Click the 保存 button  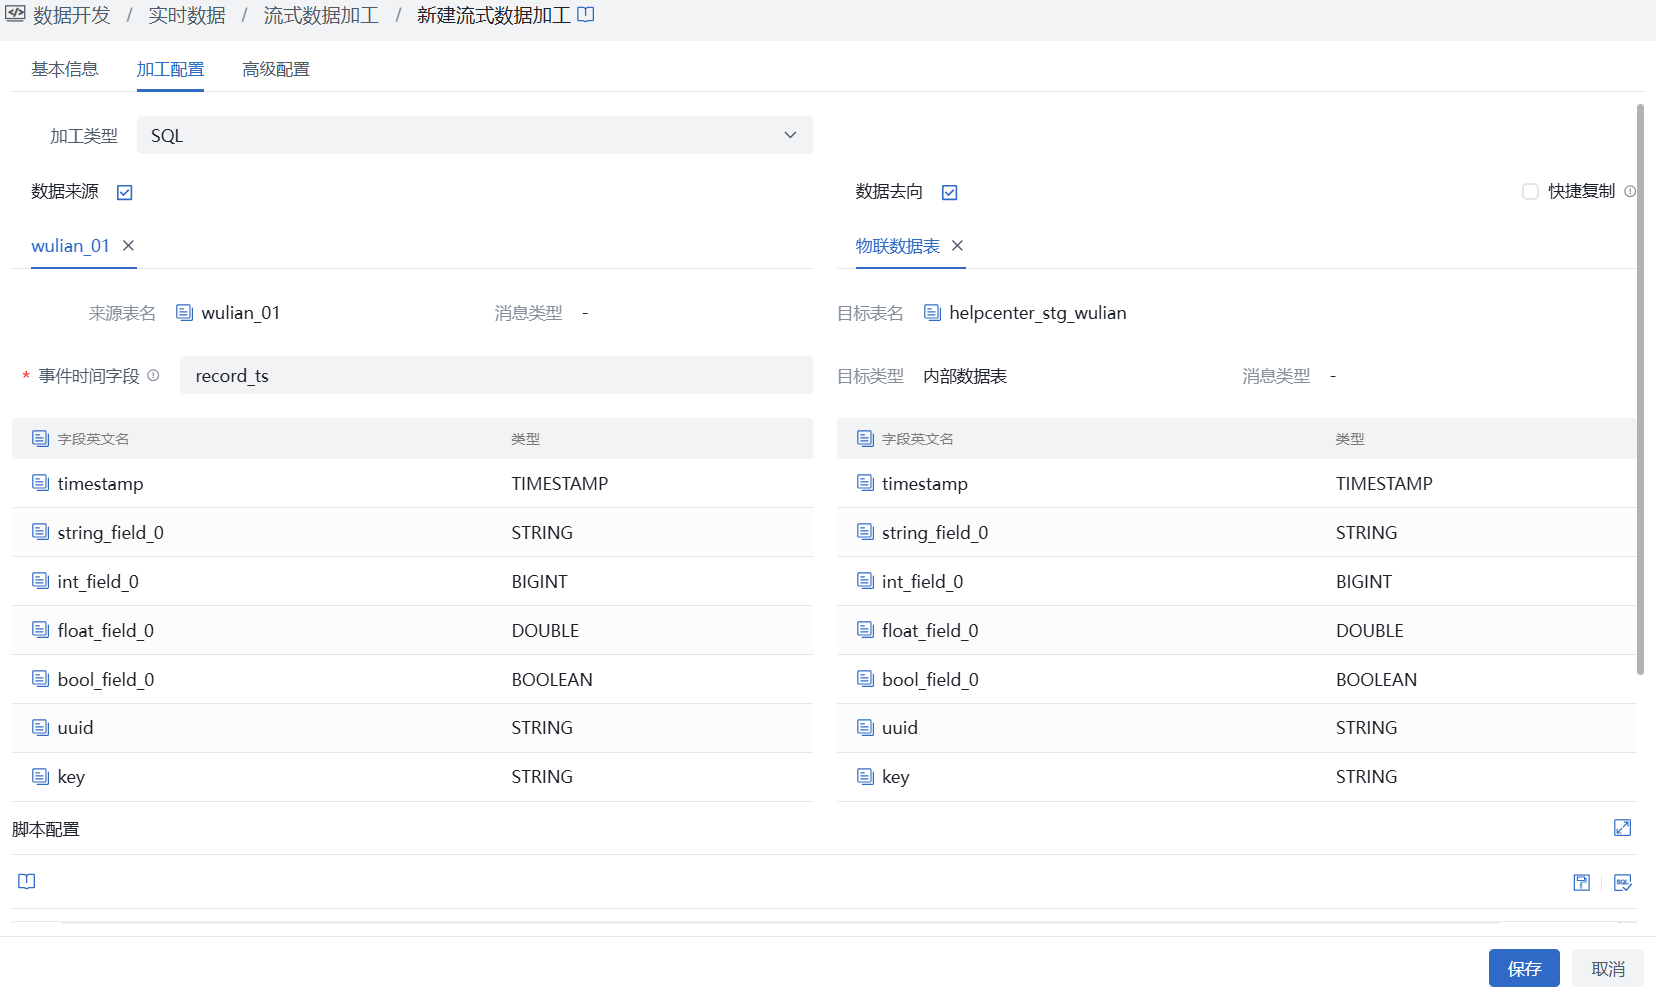(1524, 968)
